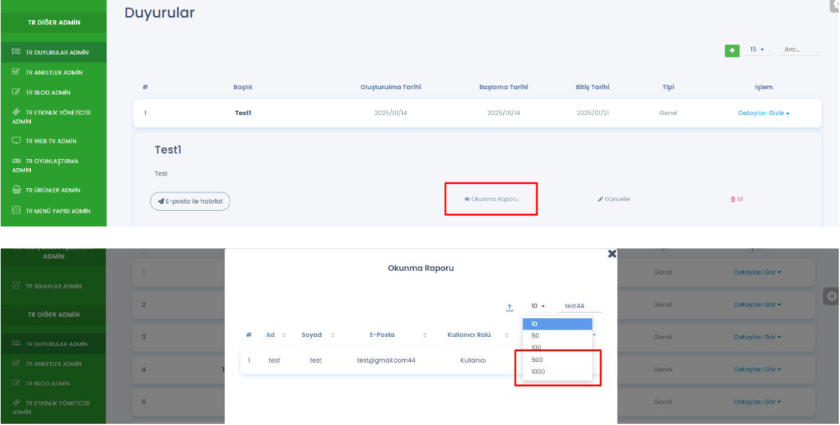The height and width of the screenshot is (425, 840).
Task: Select 500 in the rows dropdown
Action: (x=537, y=360)
